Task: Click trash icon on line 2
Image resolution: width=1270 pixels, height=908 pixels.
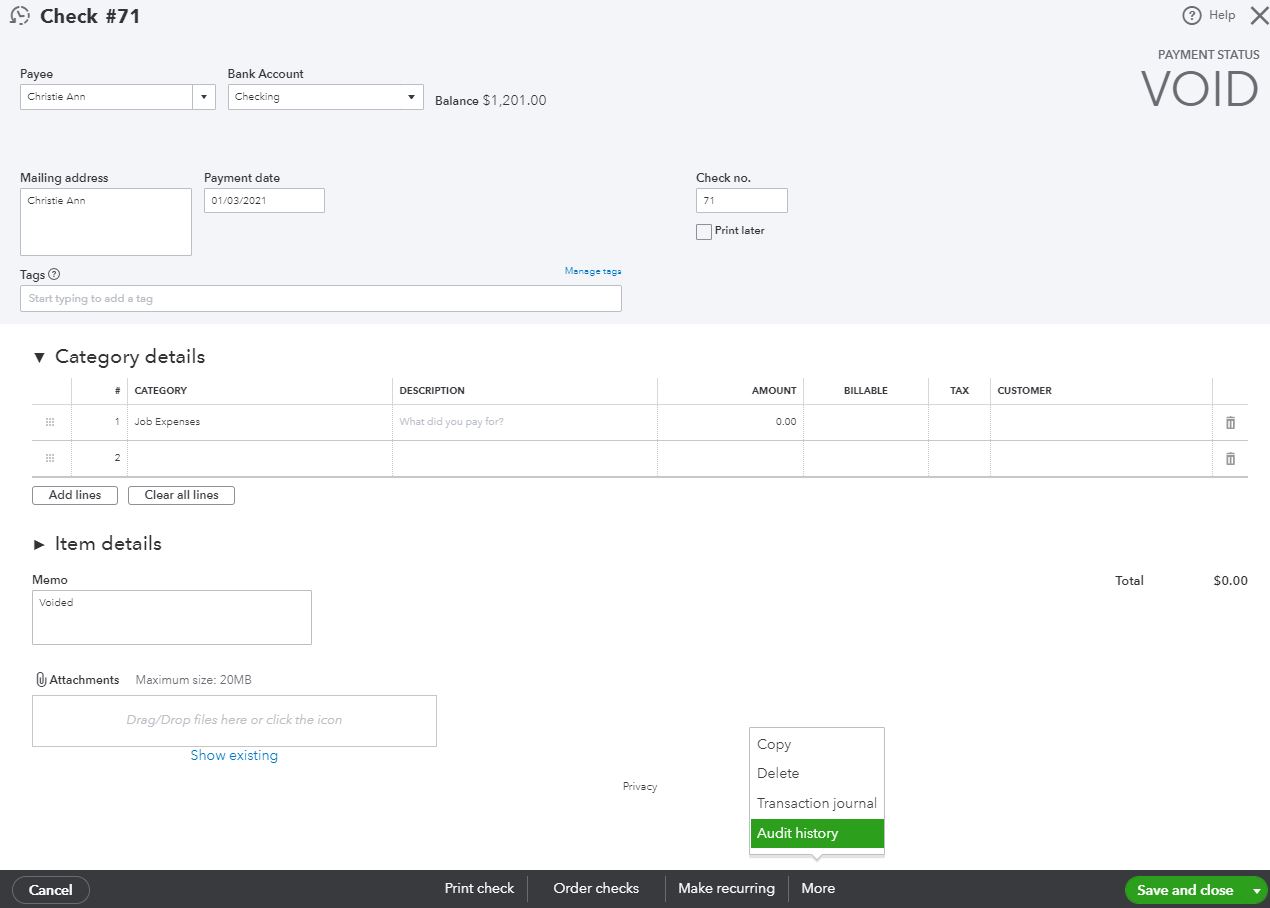Action: [1230, 459]
